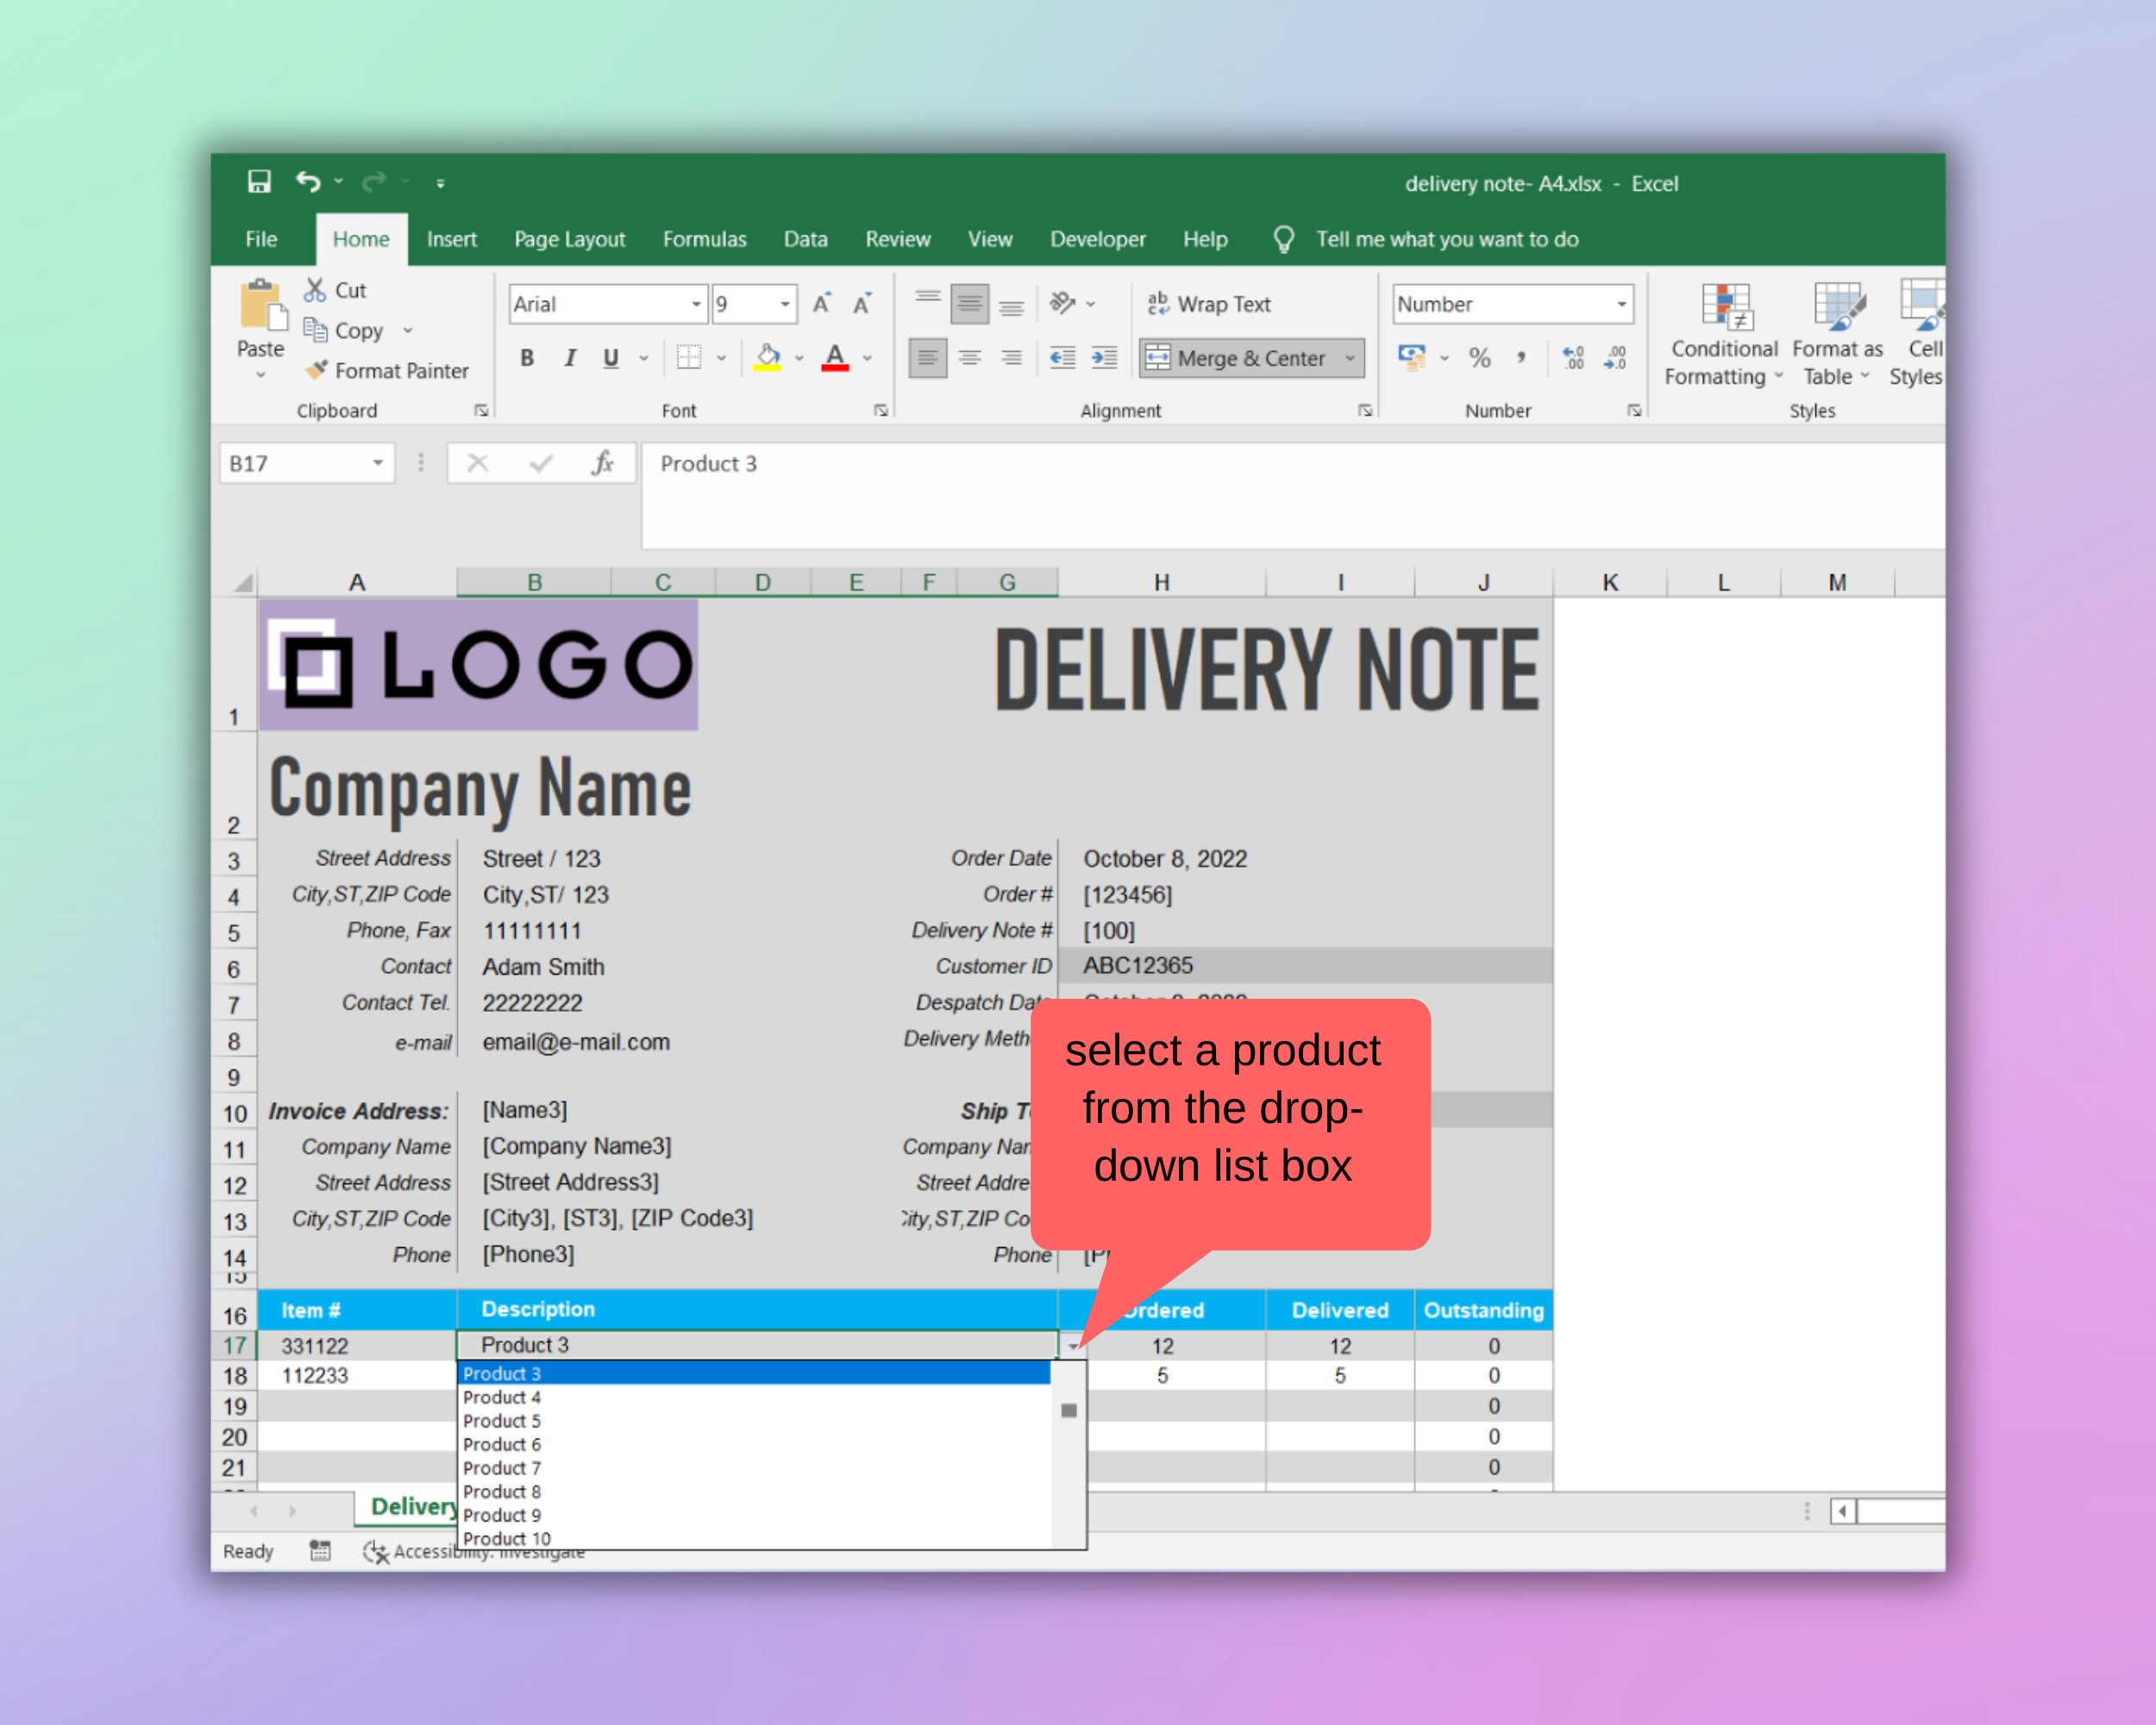Click the Insert Function (fx) icon

click(x=603, y=462)
